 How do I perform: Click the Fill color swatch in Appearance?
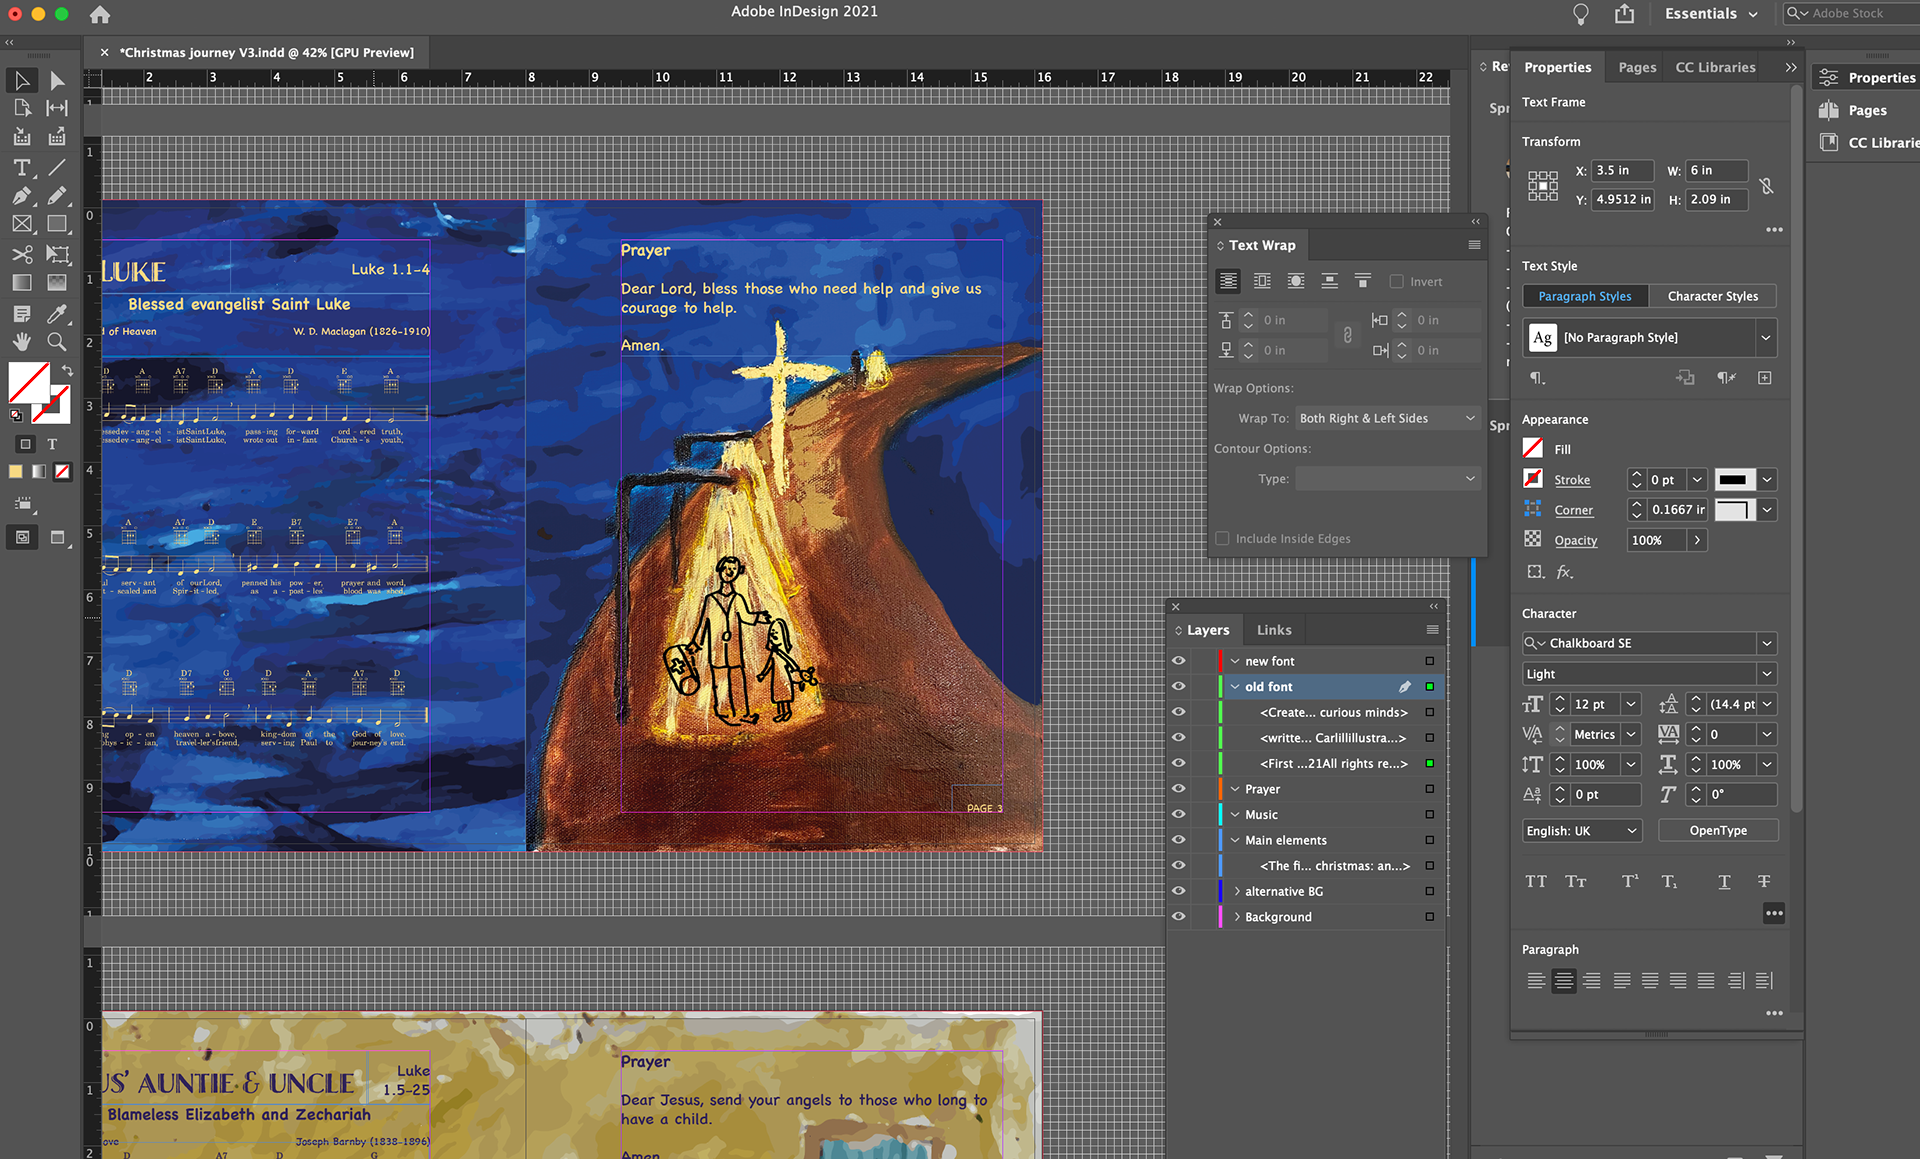click(x=1533, y=449)
